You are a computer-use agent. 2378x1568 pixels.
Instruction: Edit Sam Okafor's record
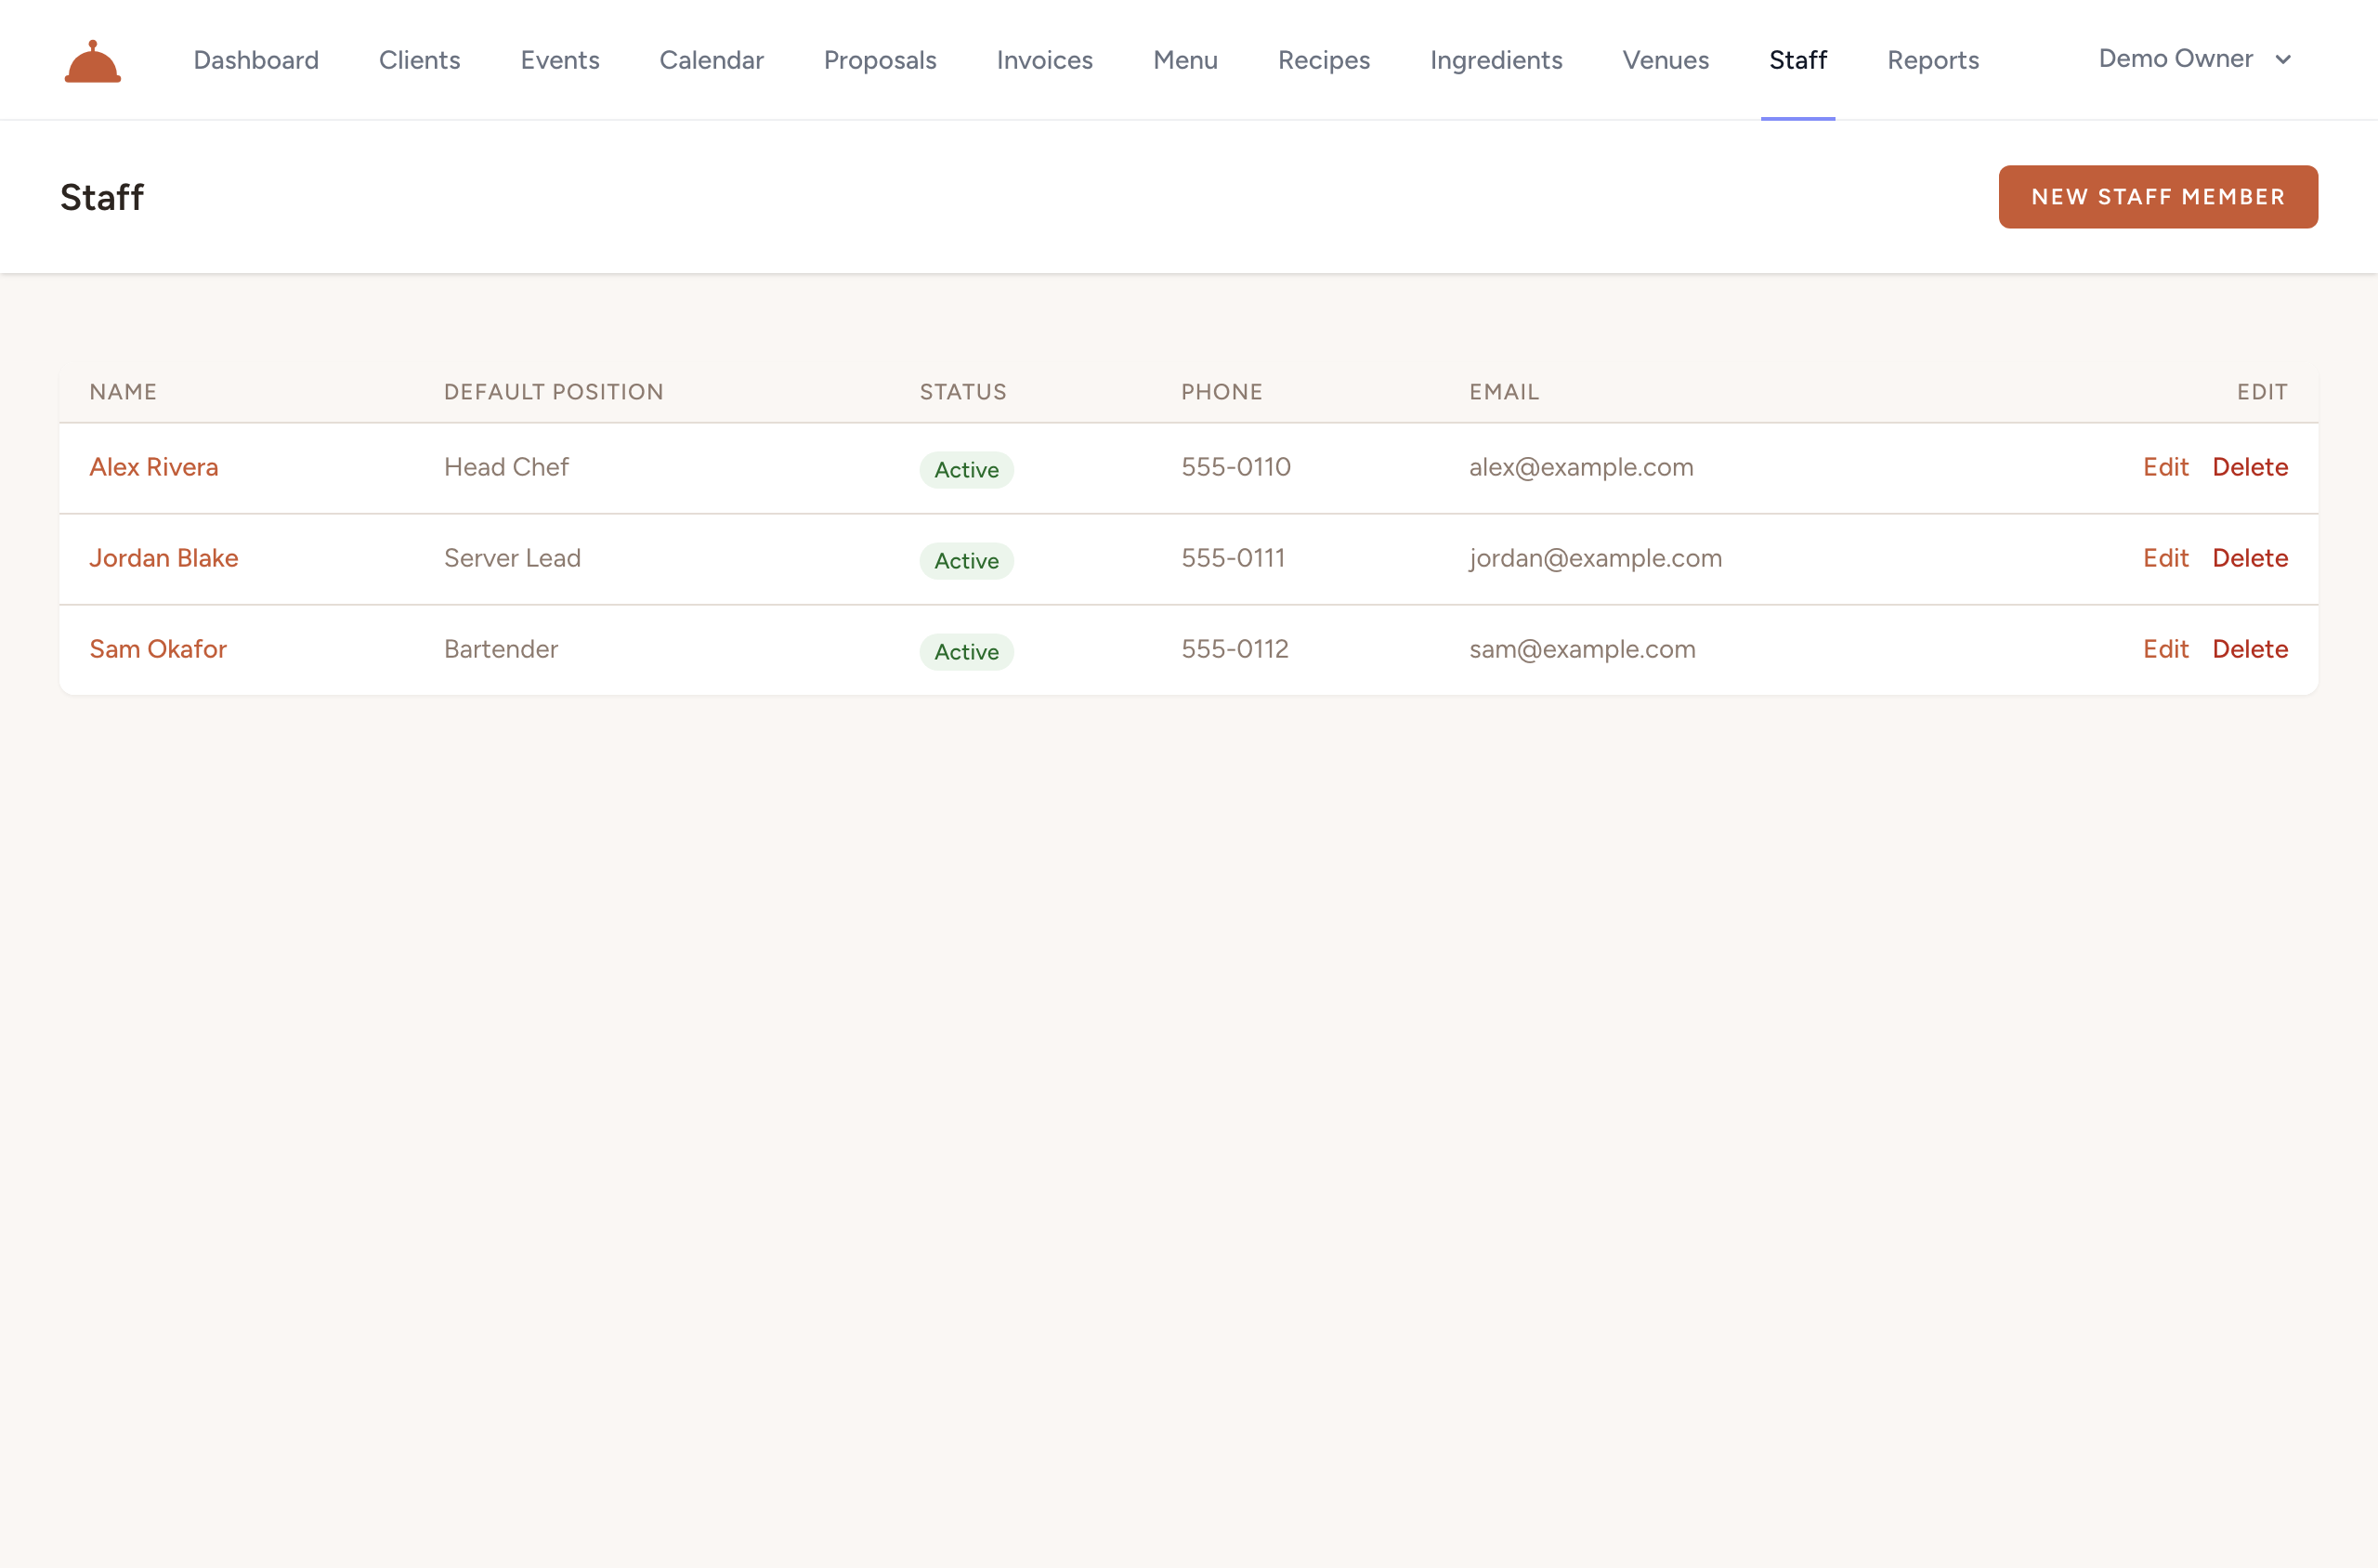[x=2165, y=649]
